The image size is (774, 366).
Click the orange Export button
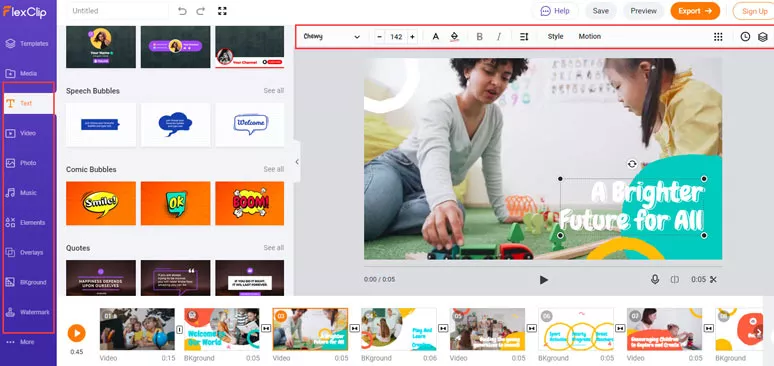pos(695,11)
